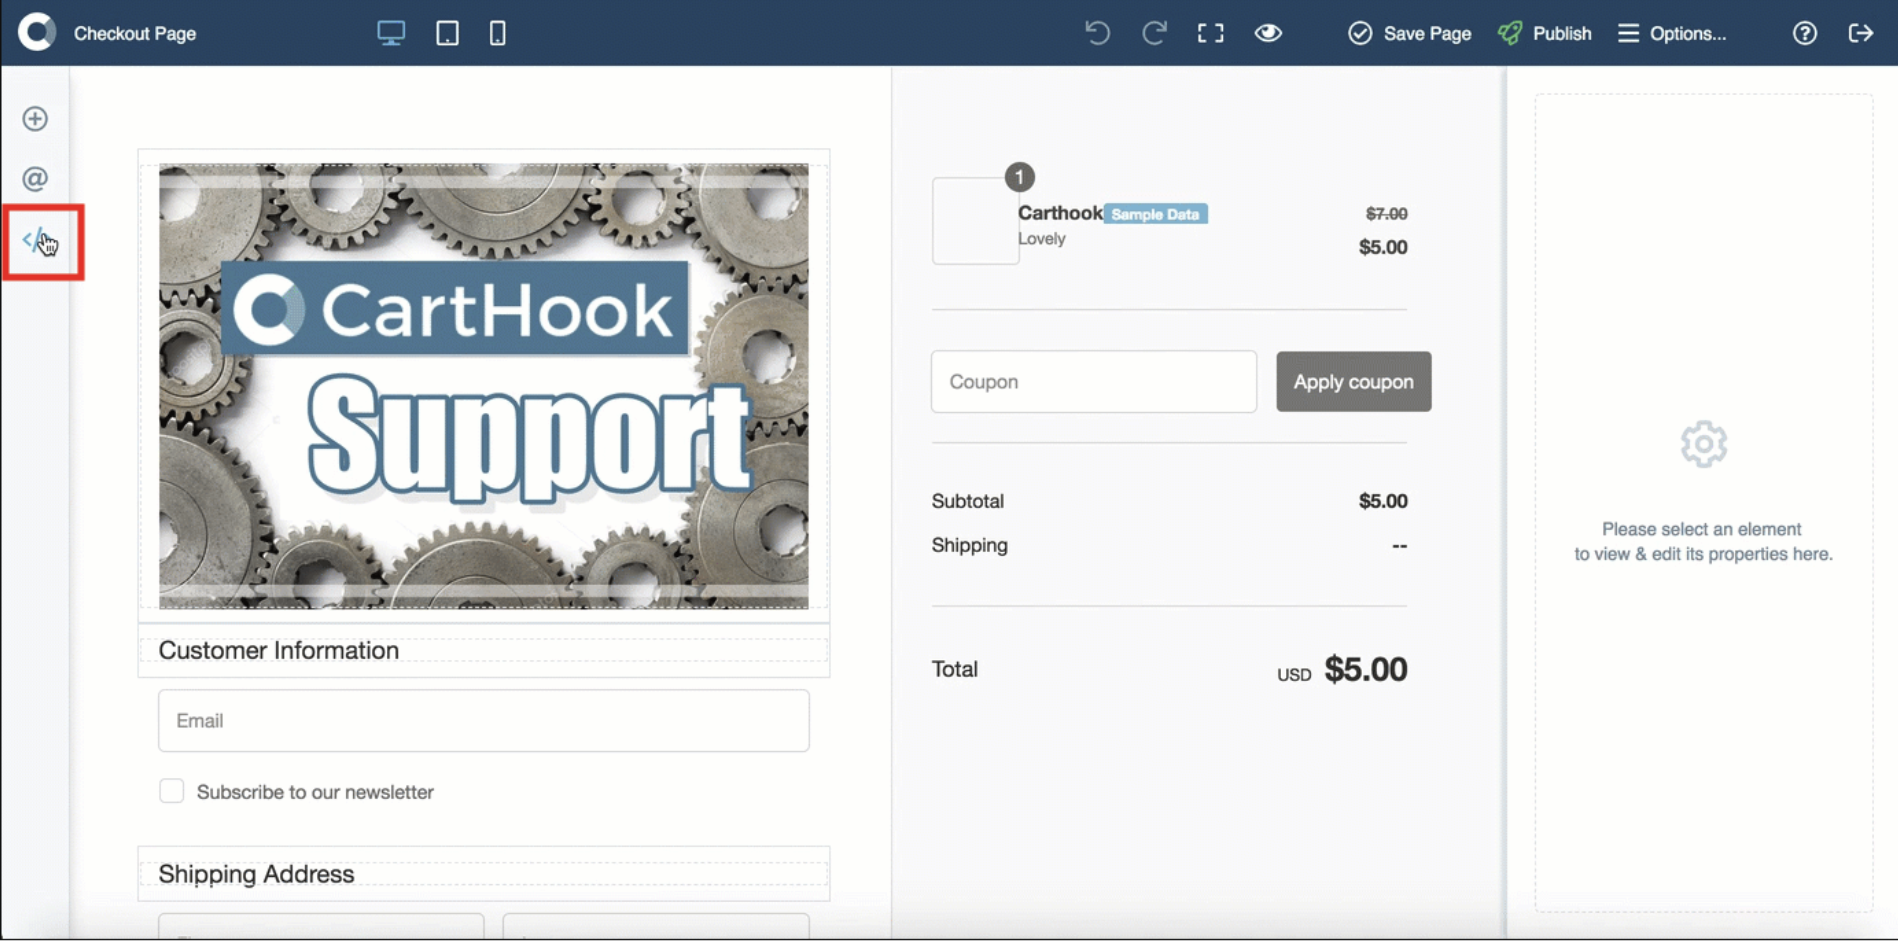The width and height of the screenshot is (1898, 946).
Task: Click 'Please select an element' message
Action: coord(1703,541)
